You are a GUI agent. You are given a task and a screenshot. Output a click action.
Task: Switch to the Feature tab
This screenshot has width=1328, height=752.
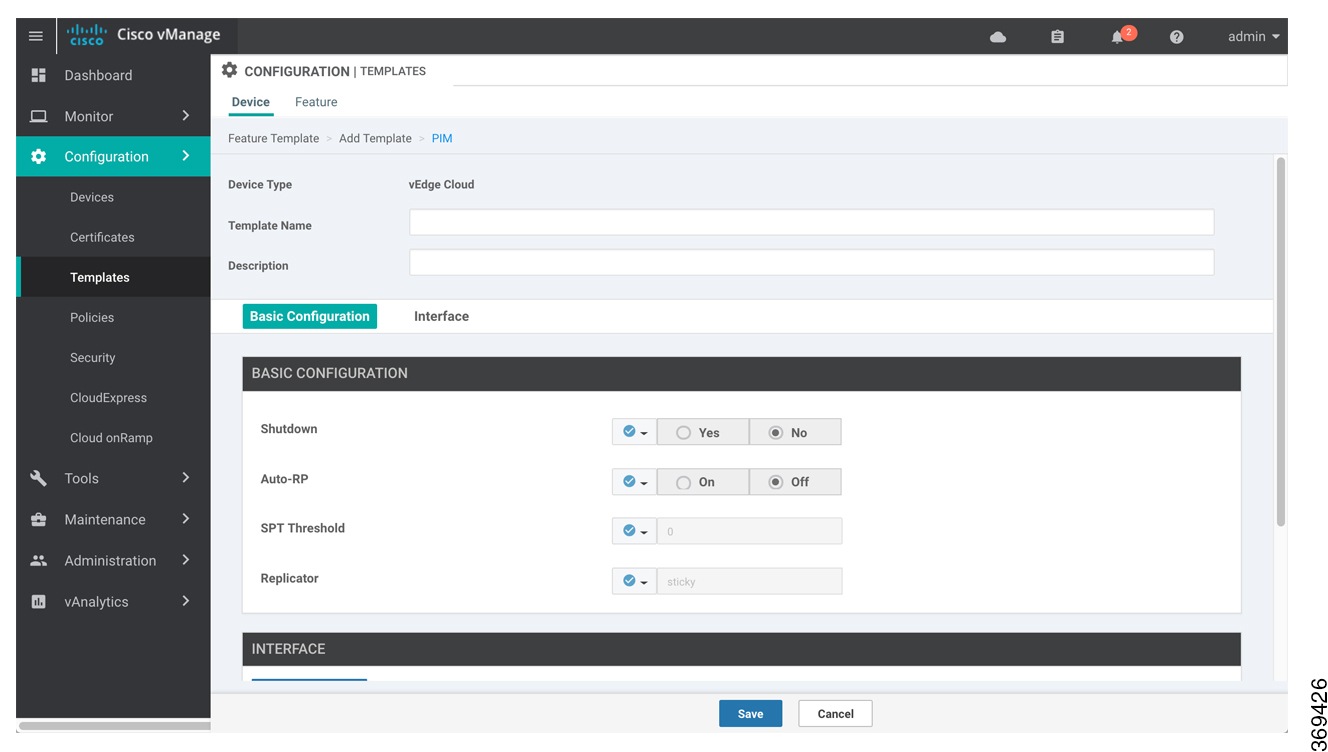tap(315, 101)
